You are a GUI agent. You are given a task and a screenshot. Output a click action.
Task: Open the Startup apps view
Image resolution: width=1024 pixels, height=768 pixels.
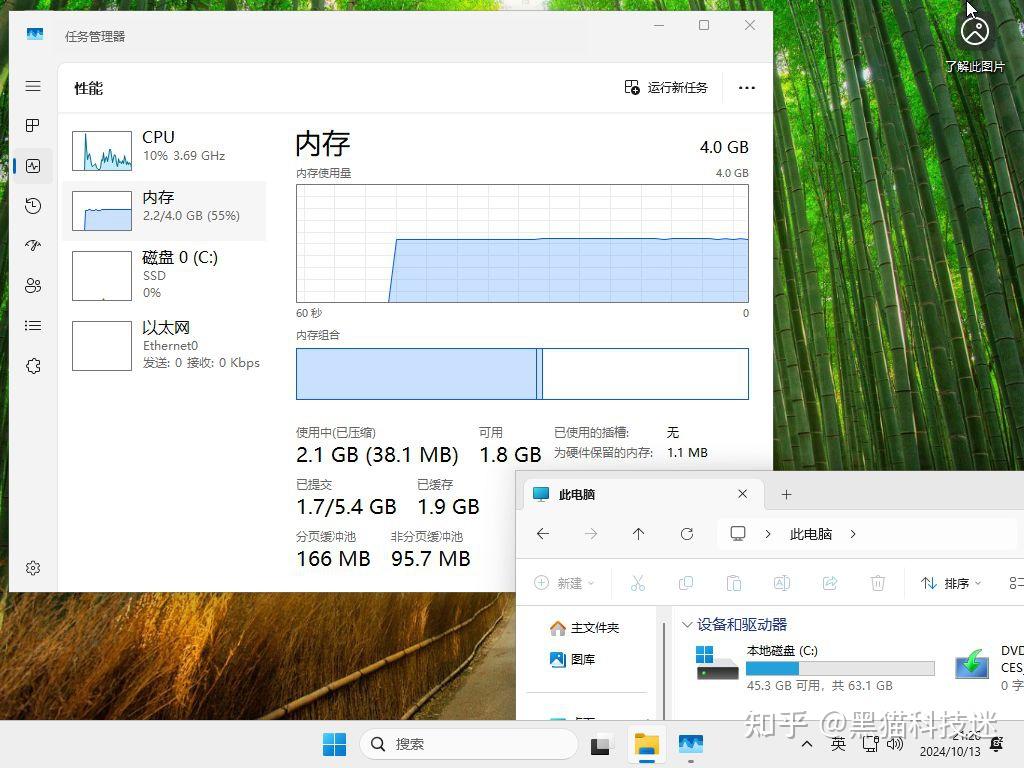(x=33, y=246)
